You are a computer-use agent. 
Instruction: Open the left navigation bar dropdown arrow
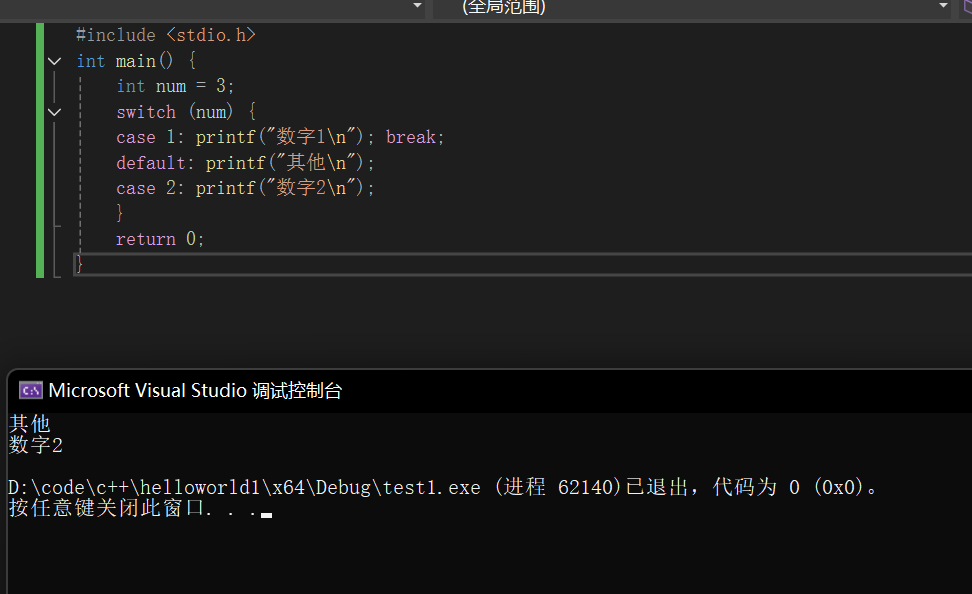point(417,6)
